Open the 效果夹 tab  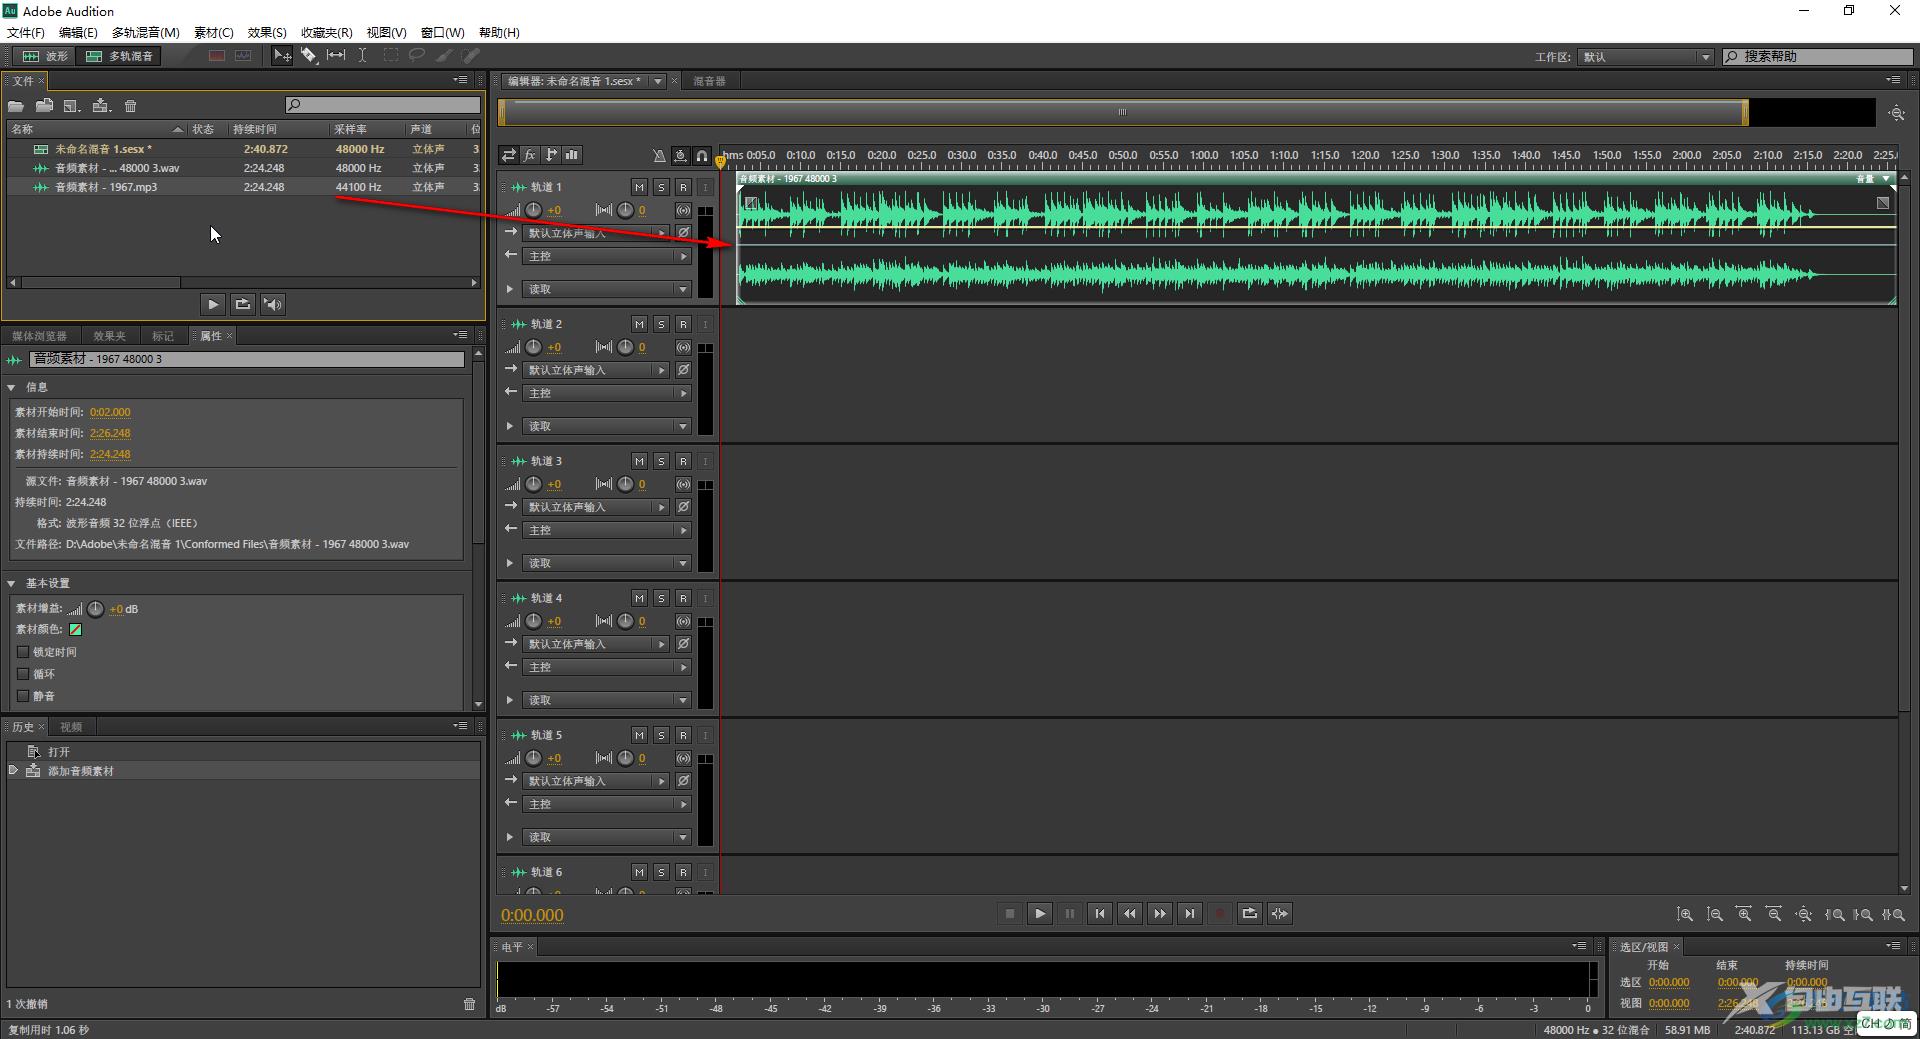(110, 336)
